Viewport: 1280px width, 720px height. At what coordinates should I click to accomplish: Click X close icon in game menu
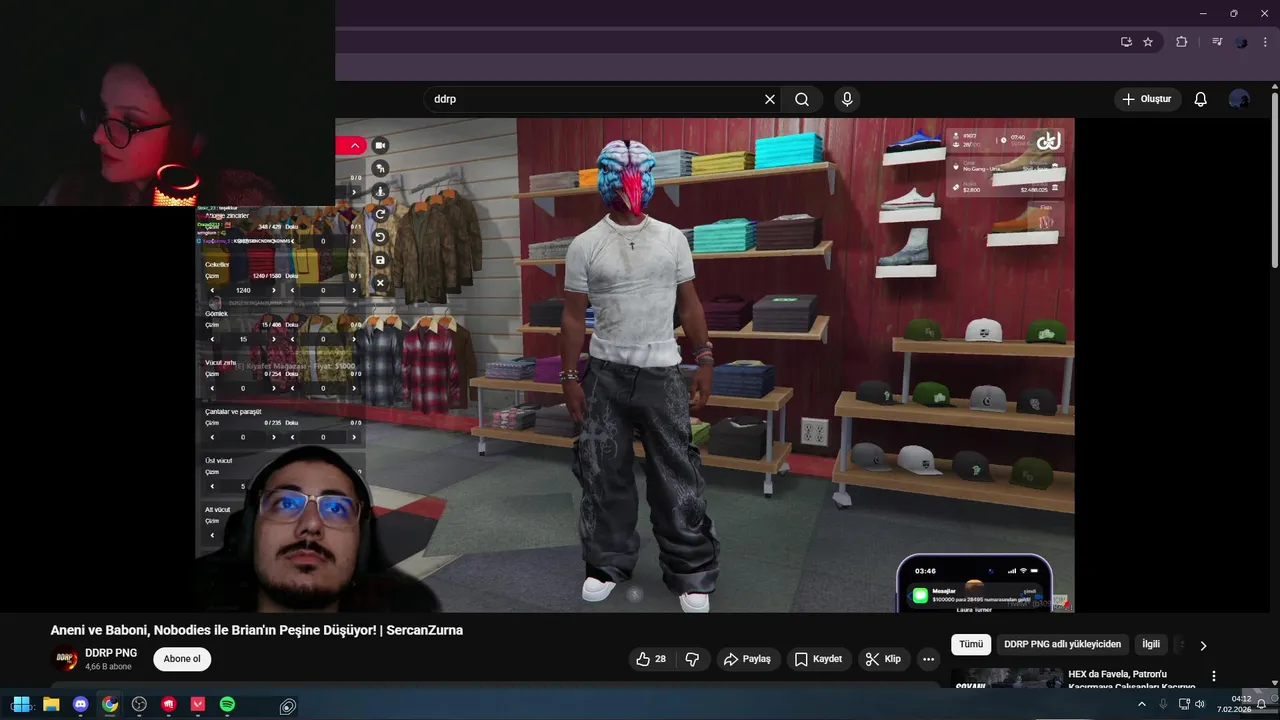click(380, 283)
